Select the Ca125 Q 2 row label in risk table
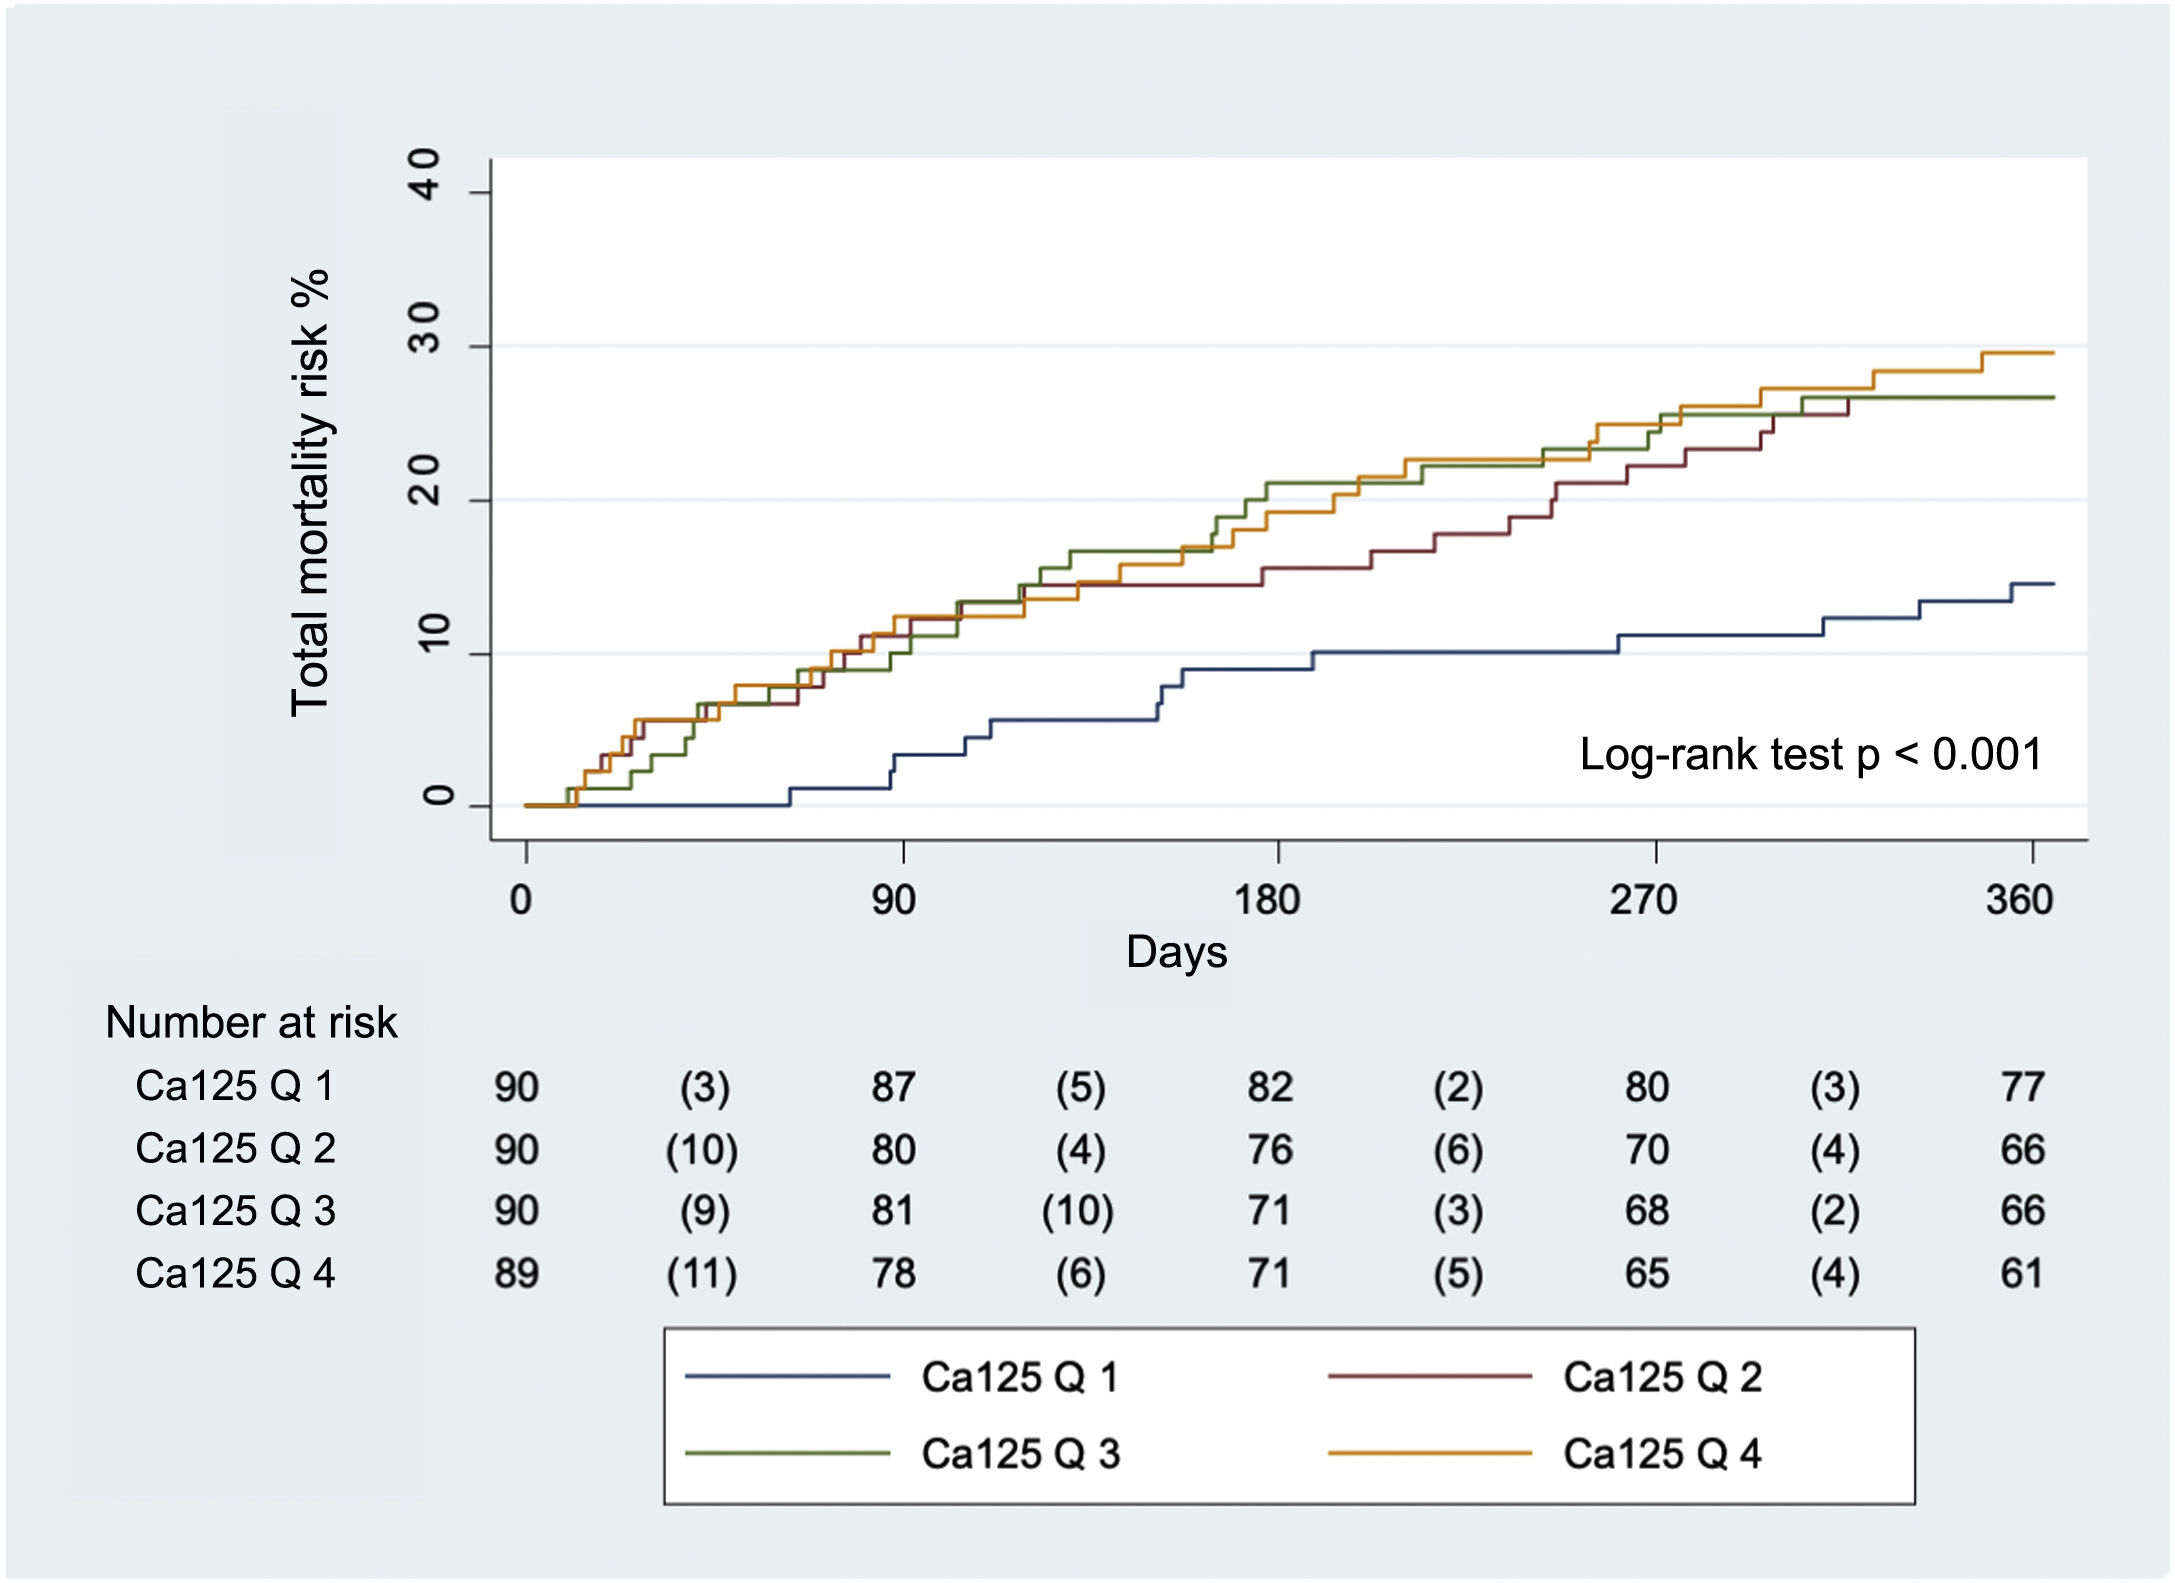This screenshot has height=1583, width=2175. (x=235, y=1148)
